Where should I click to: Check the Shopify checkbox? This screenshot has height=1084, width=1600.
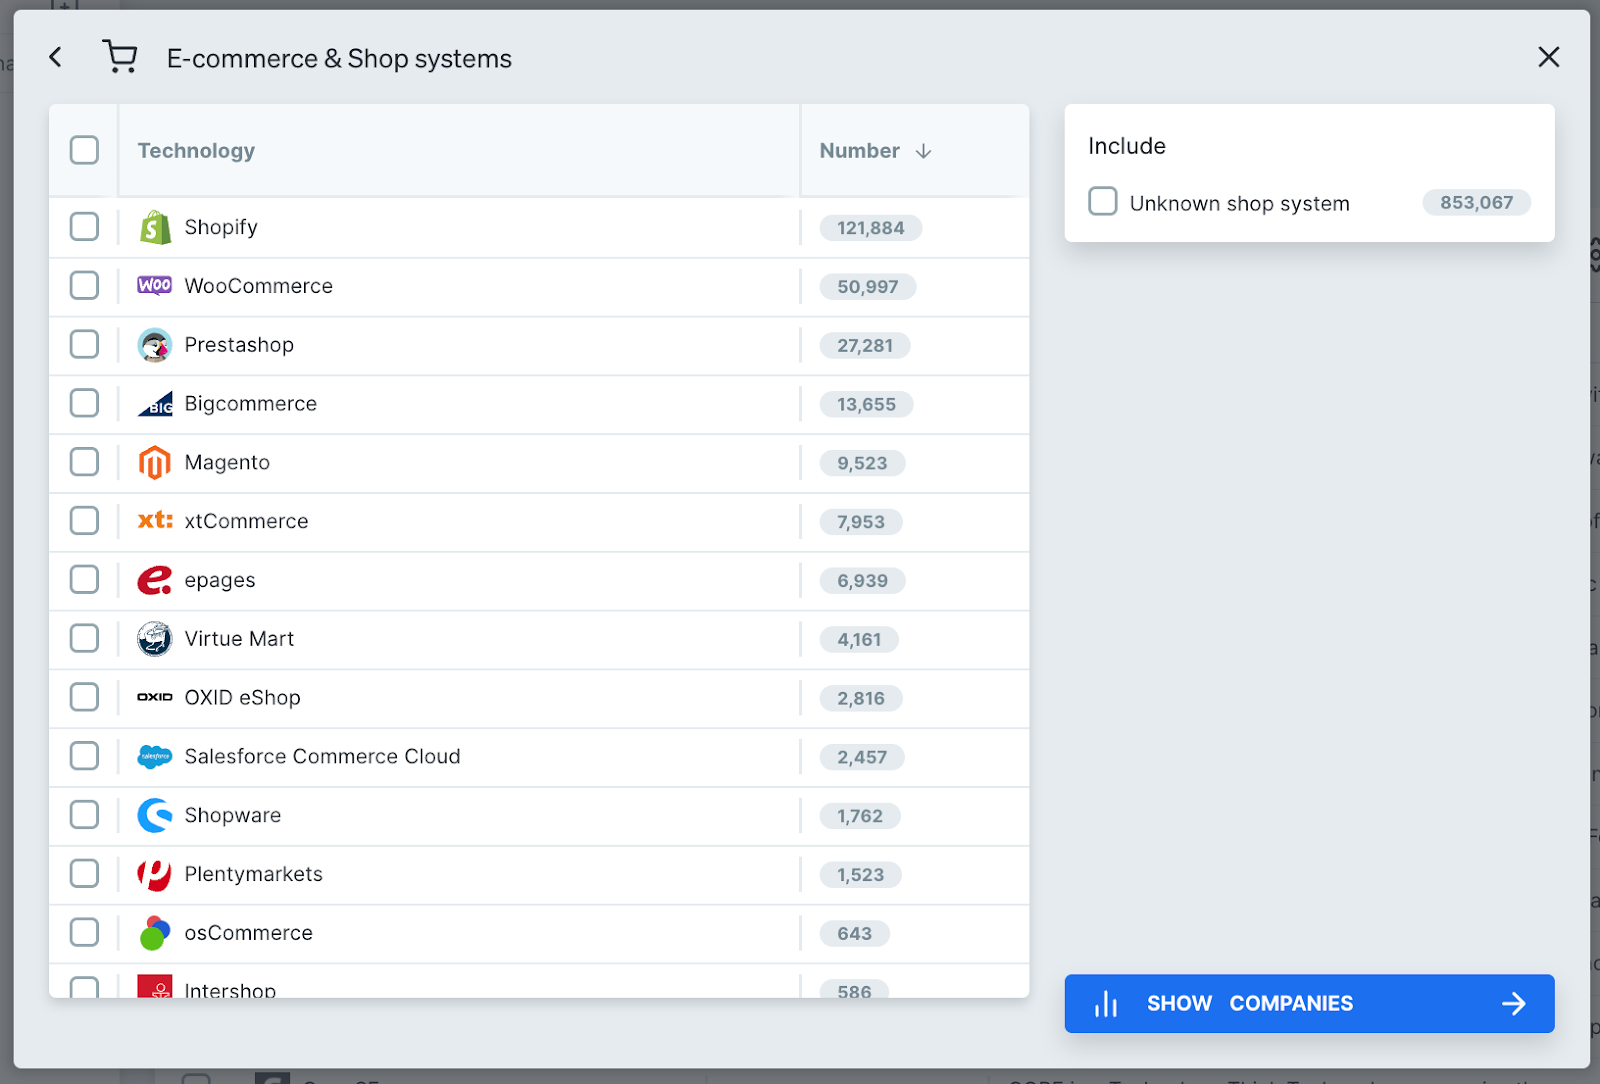click(84, 226)
